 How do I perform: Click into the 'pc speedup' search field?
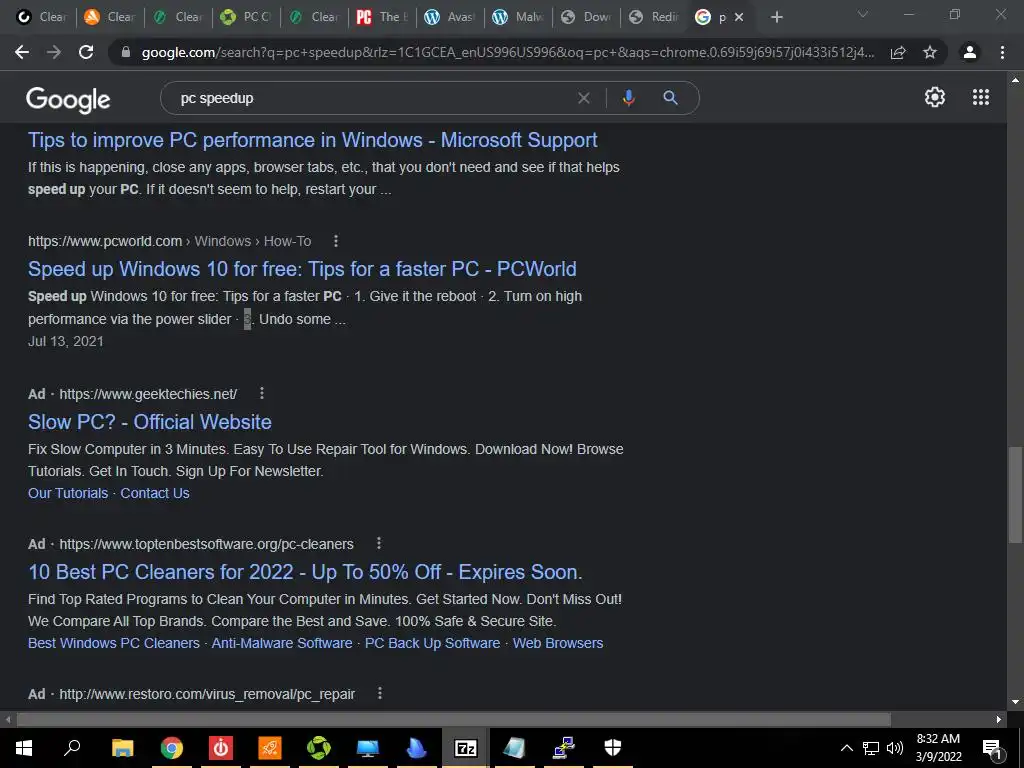coord(372,98)
